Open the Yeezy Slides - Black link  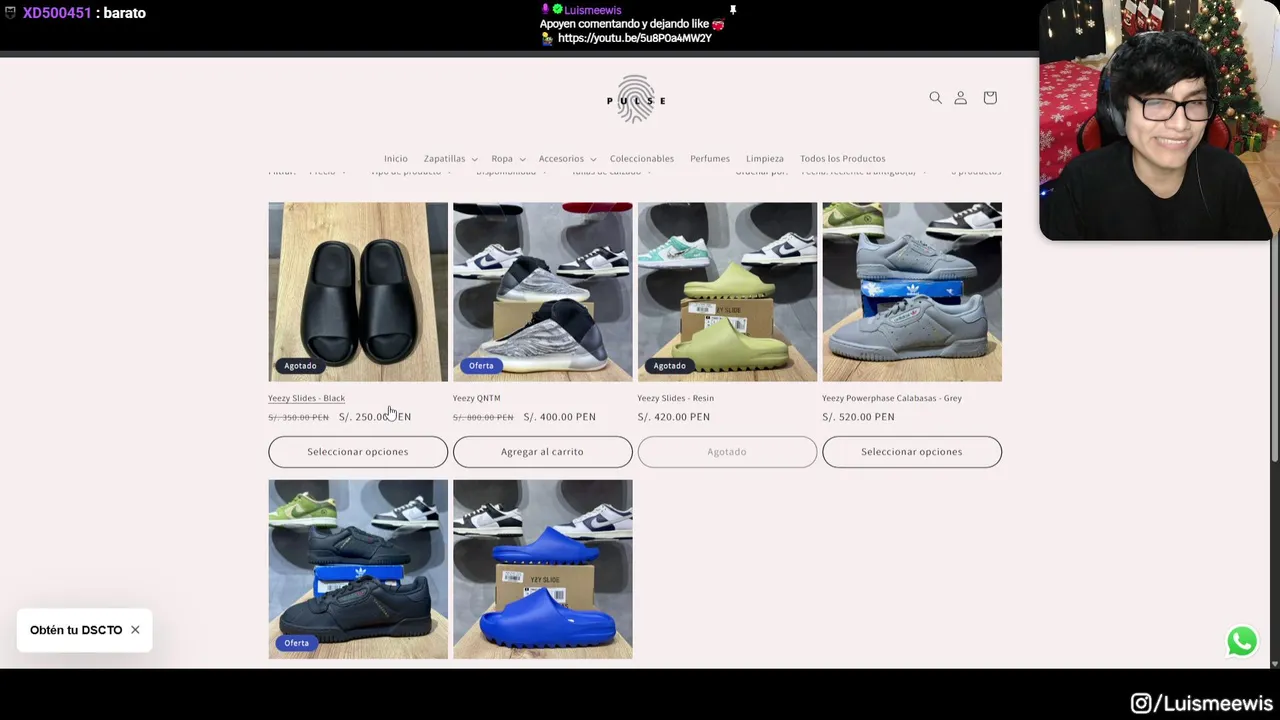coord(306,398)
